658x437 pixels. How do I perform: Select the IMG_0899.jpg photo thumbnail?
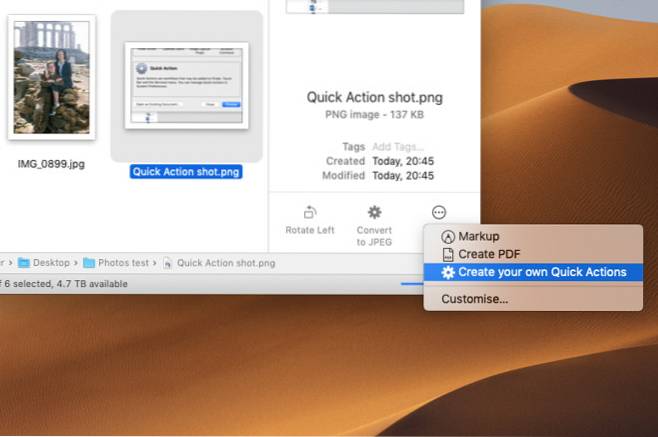coord(51,79)
